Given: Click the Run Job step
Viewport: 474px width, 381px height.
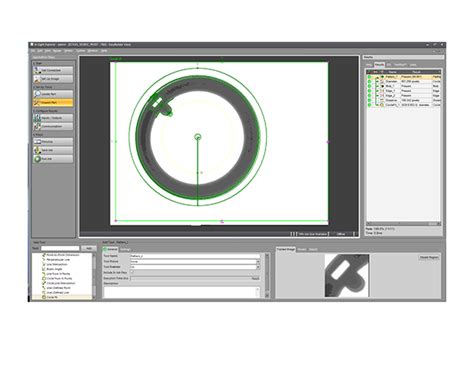Looking at the screenshot, I should pos(53,159).
